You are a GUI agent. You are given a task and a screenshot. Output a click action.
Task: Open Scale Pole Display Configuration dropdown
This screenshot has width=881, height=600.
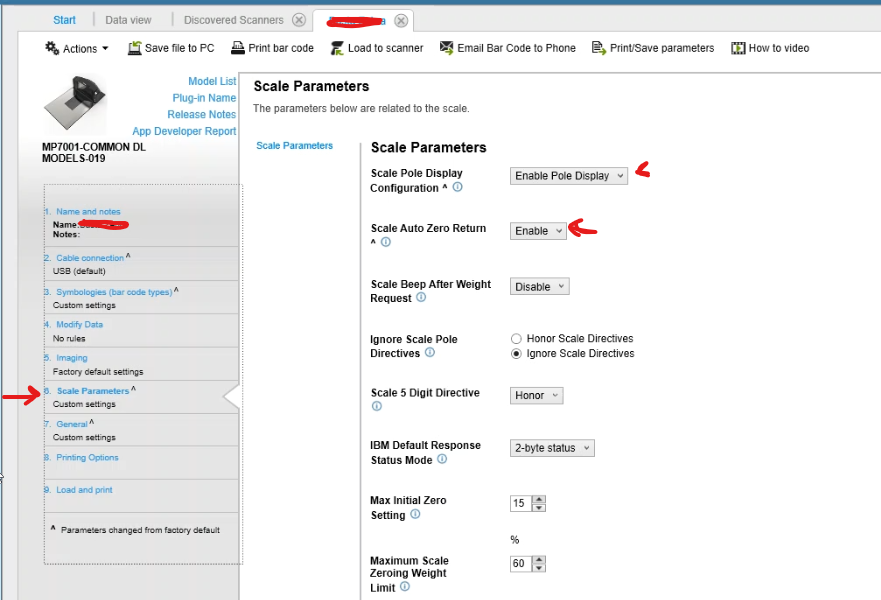coord(568,176)
